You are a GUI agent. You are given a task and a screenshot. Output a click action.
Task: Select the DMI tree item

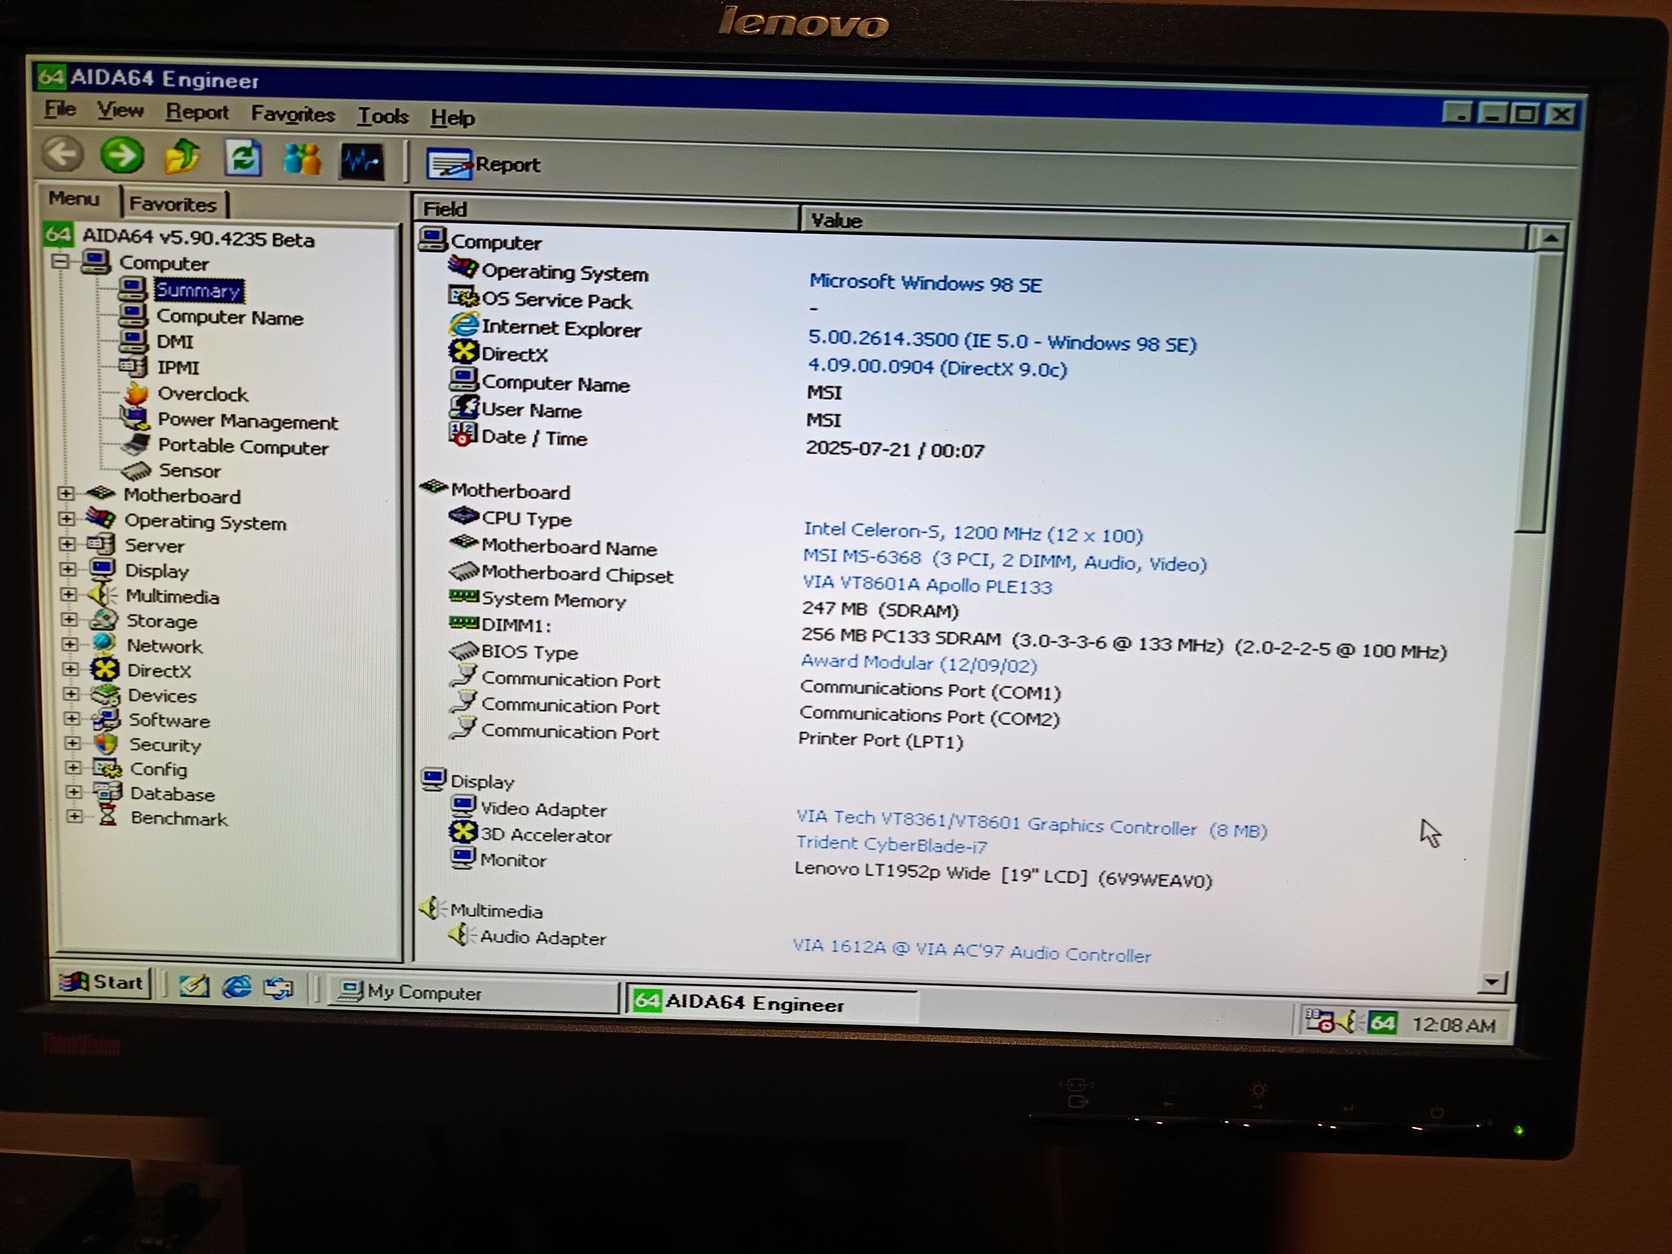point(175,341)
